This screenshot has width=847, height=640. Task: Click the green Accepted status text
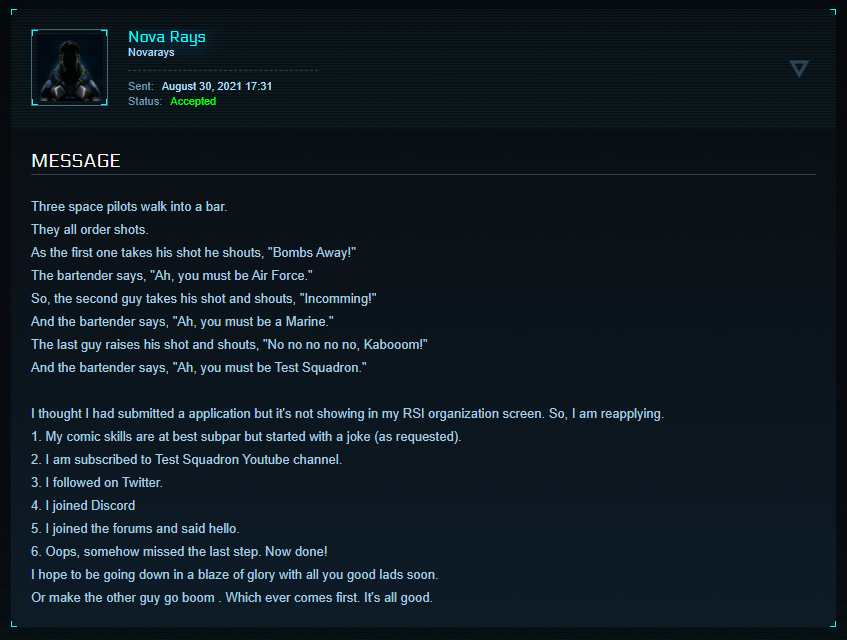click(x=193, y=101)
